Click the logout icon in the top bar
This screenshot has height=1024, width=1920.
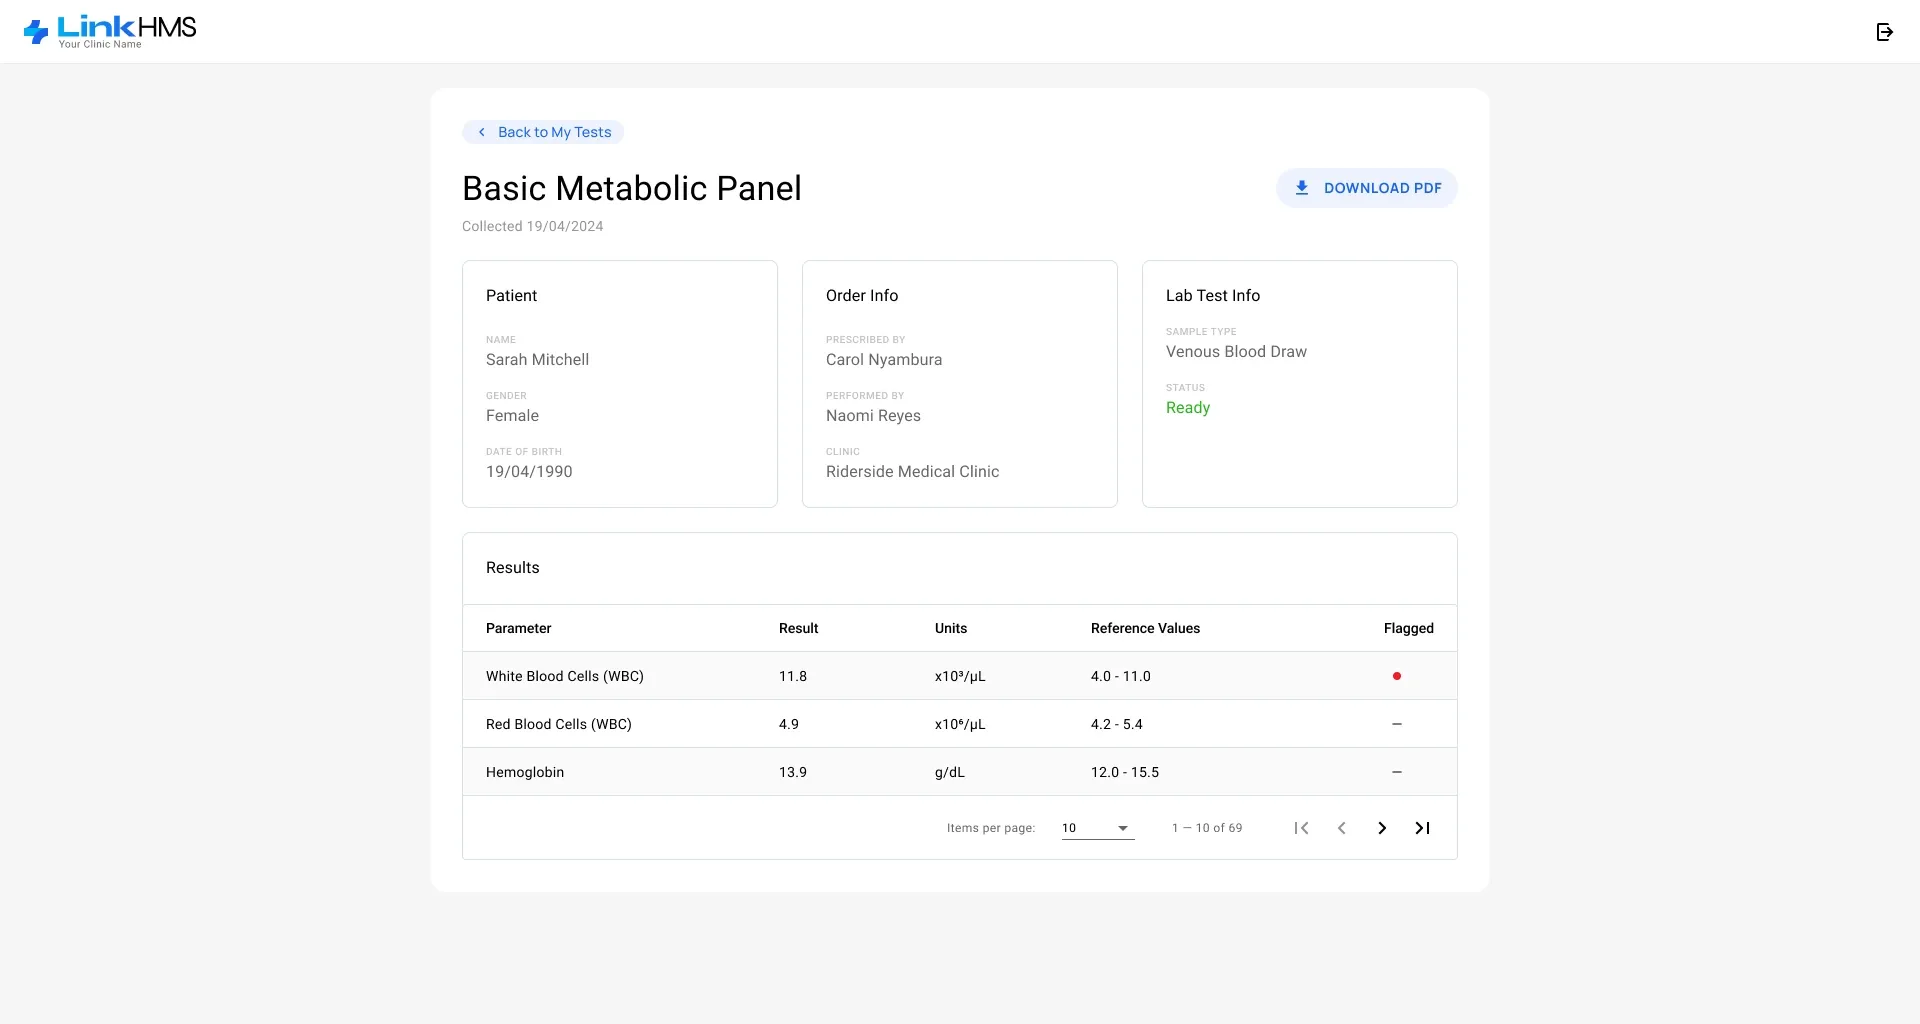click(1884, 32)
